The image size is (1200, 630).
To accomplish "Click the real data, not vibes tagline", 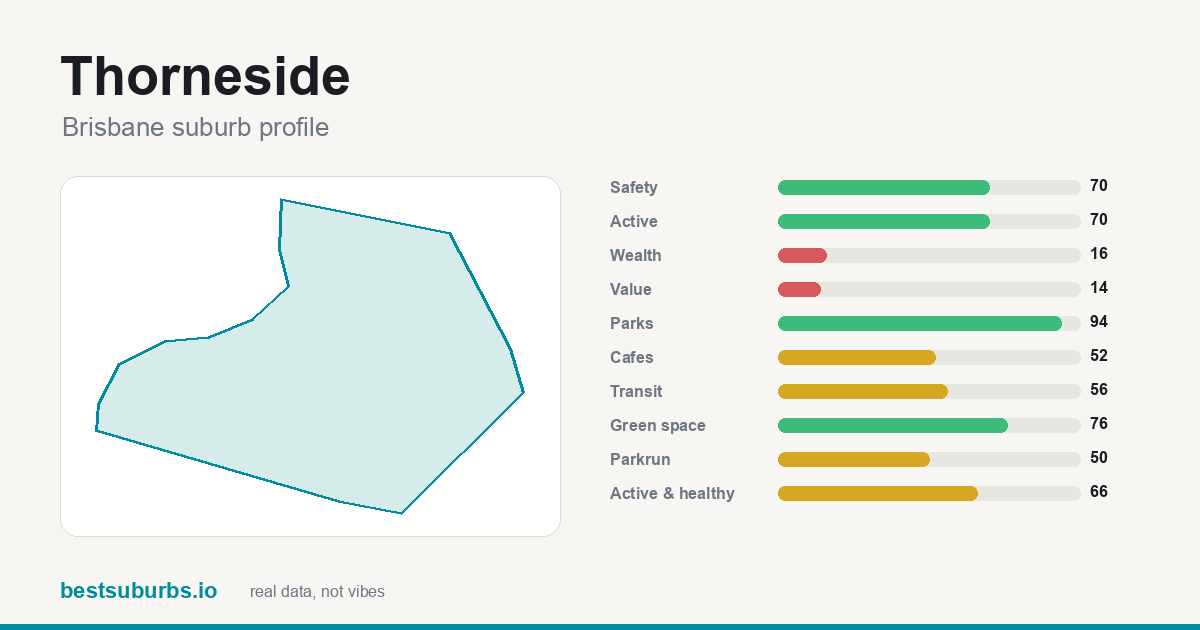I will pyautogui.click(x=317, y=592).
